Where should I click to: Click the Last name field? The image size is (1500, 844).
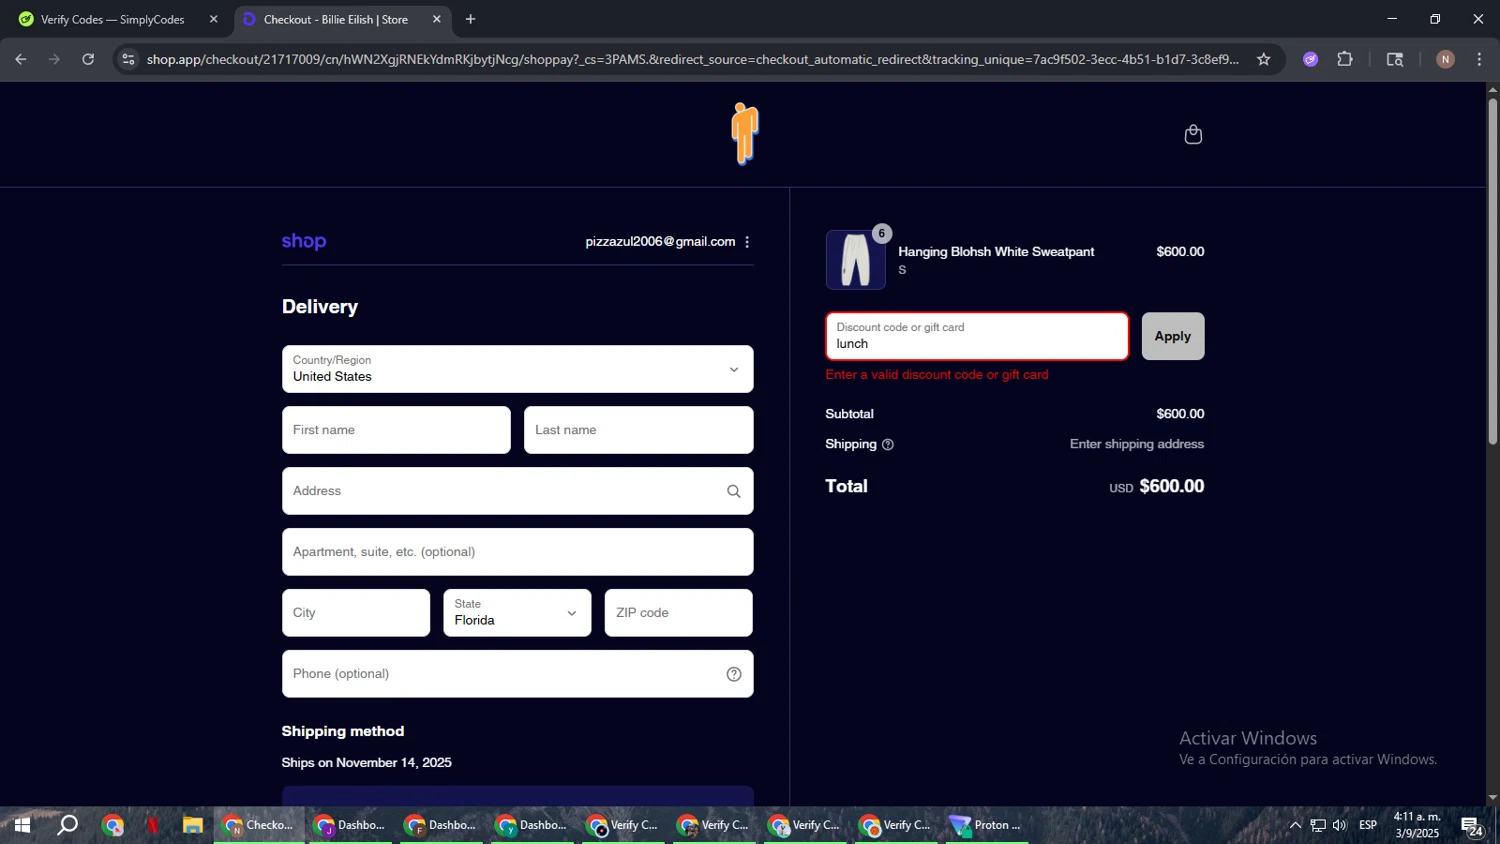click(638, 430)
